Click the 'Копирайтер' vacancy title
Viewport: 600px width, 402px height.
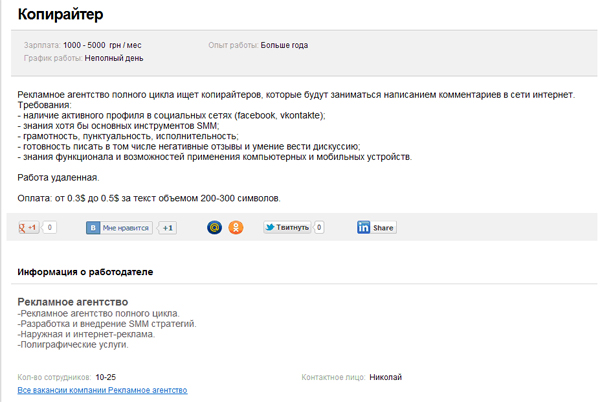pyautogui.click(x=60, y=15)
